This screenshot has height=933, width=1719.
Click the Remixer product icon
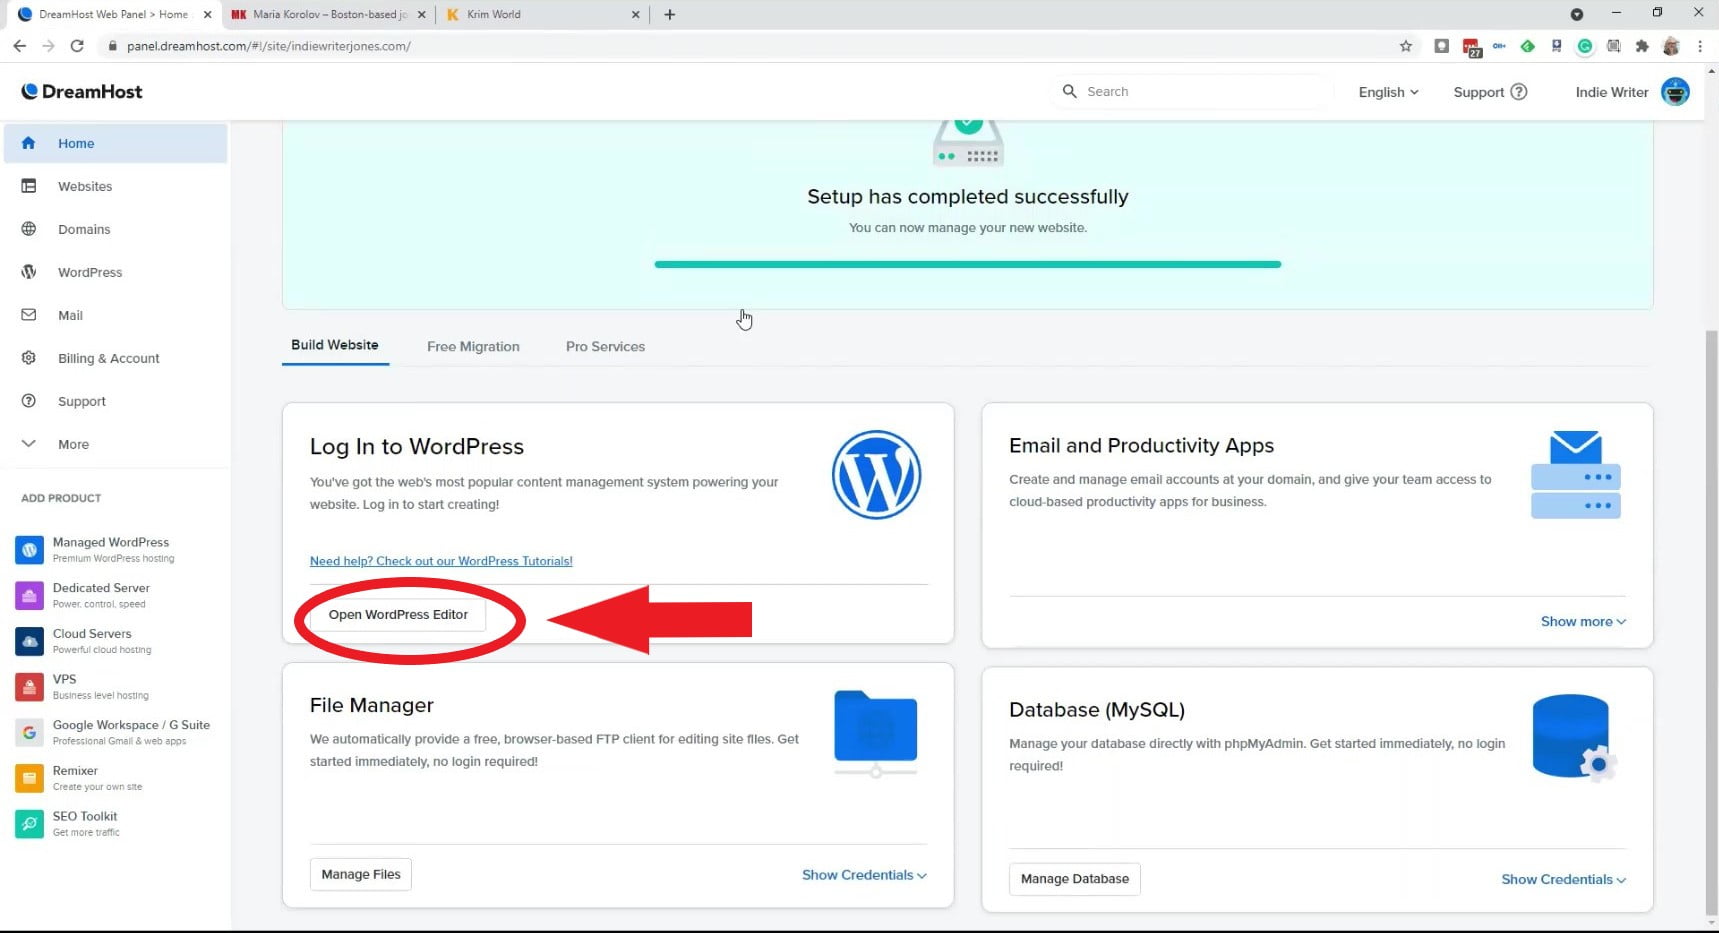30,778
